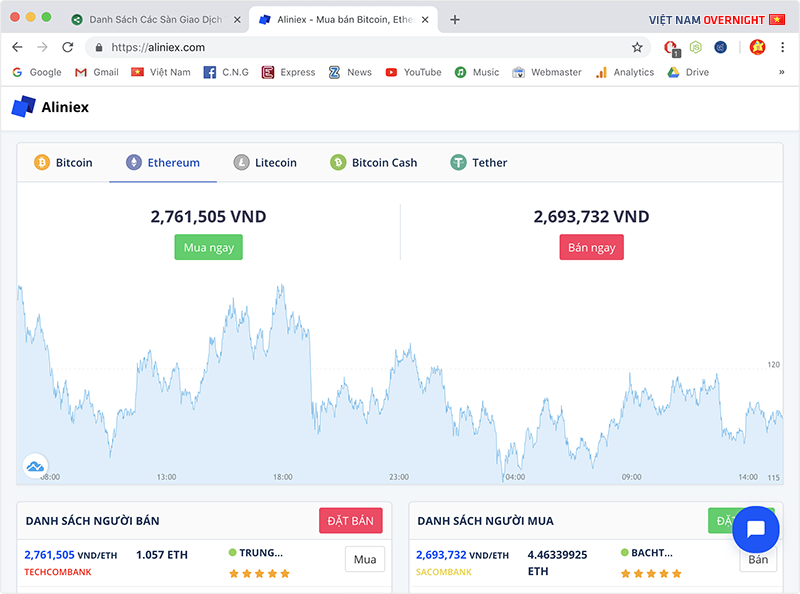This screenshot has height=594, width=800.
Task: Open the chat bubble widget
Action: pyautogui.click(x=755, y=530)
